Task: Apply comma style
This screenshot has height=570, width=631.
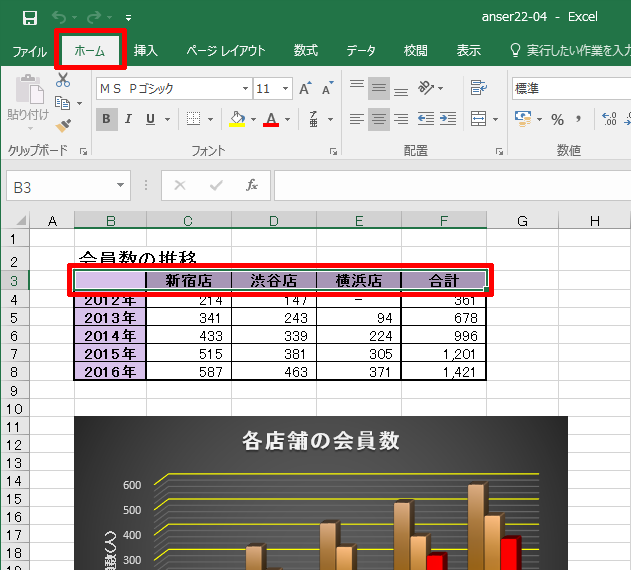Action: pos(578,119)
